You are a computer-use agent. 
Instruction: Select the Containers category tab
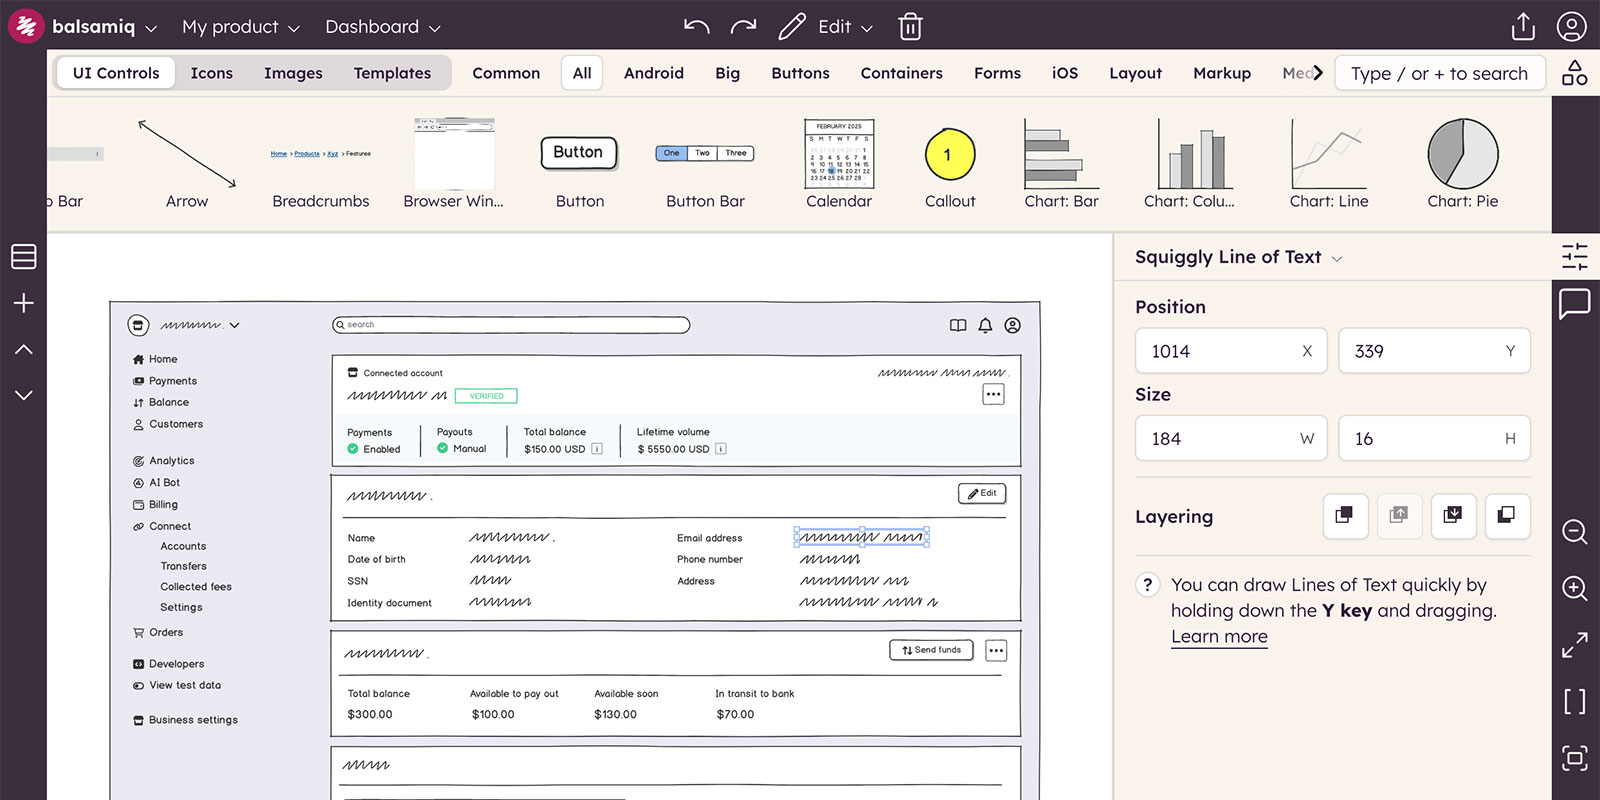point(901,73)
